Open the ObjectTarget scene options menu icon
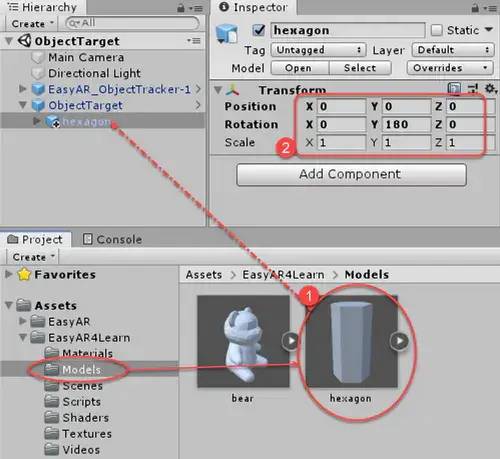The image size is (500, 459). 194,41
